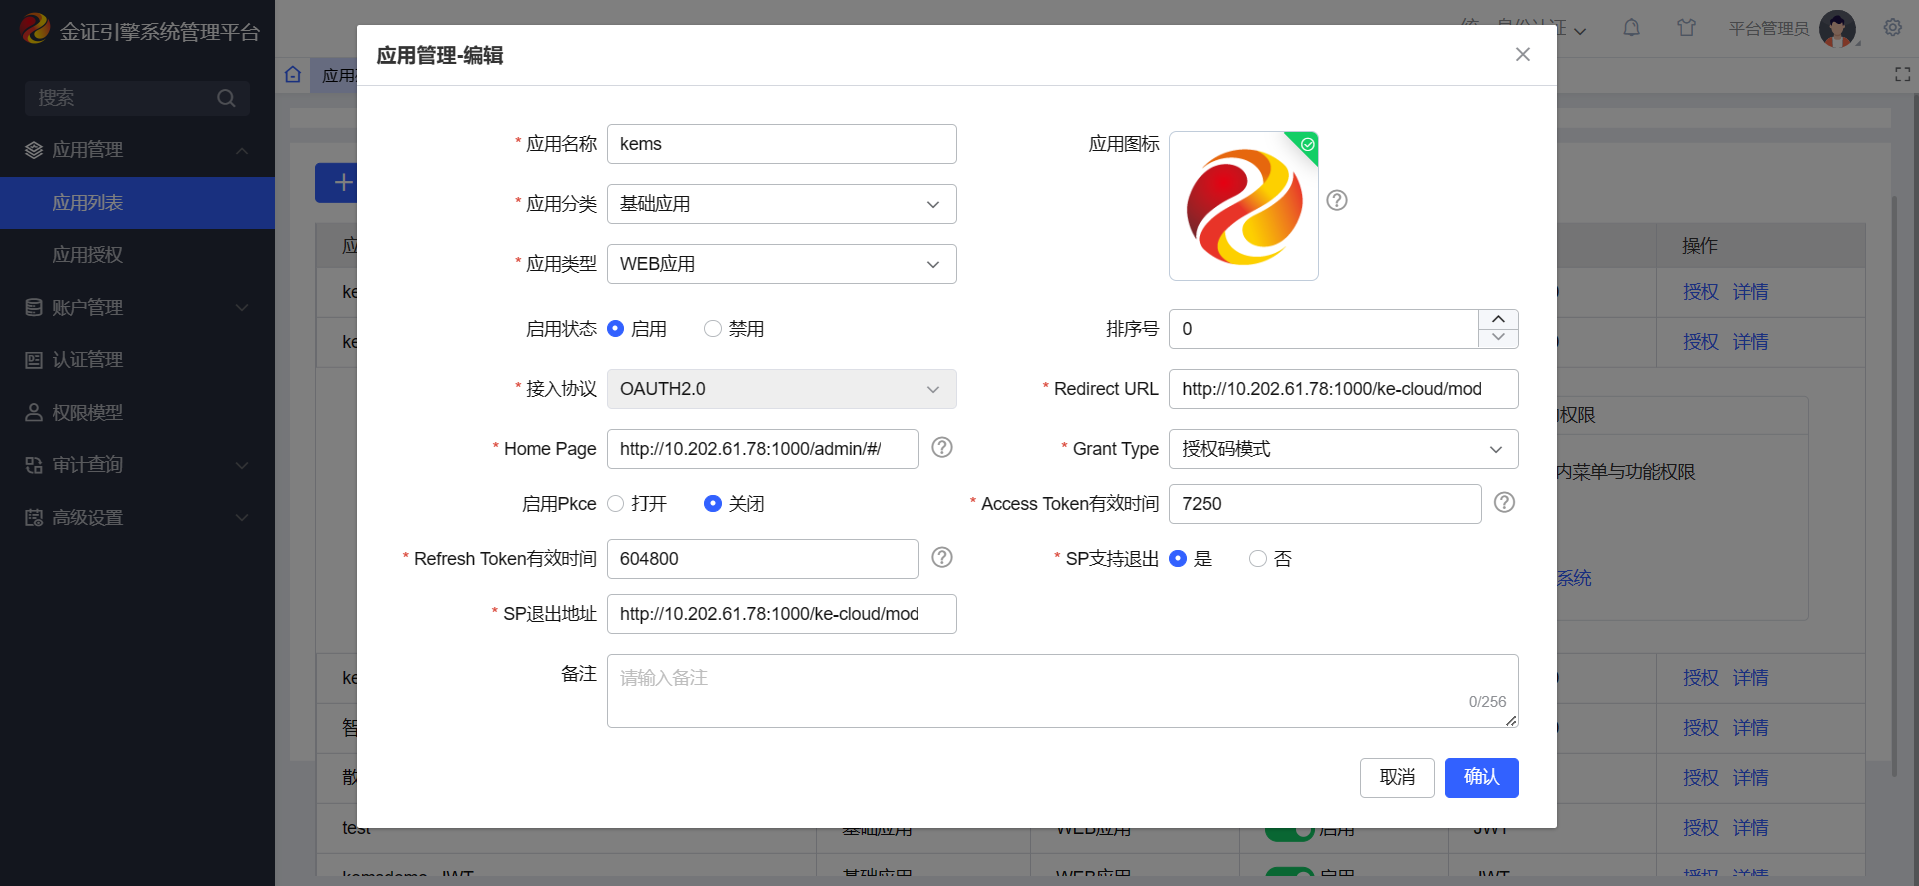Increase 排序号 with up arrow
Image resolution: width=1919 pixels, height=886 pixels.
[x=1498, y=319]
